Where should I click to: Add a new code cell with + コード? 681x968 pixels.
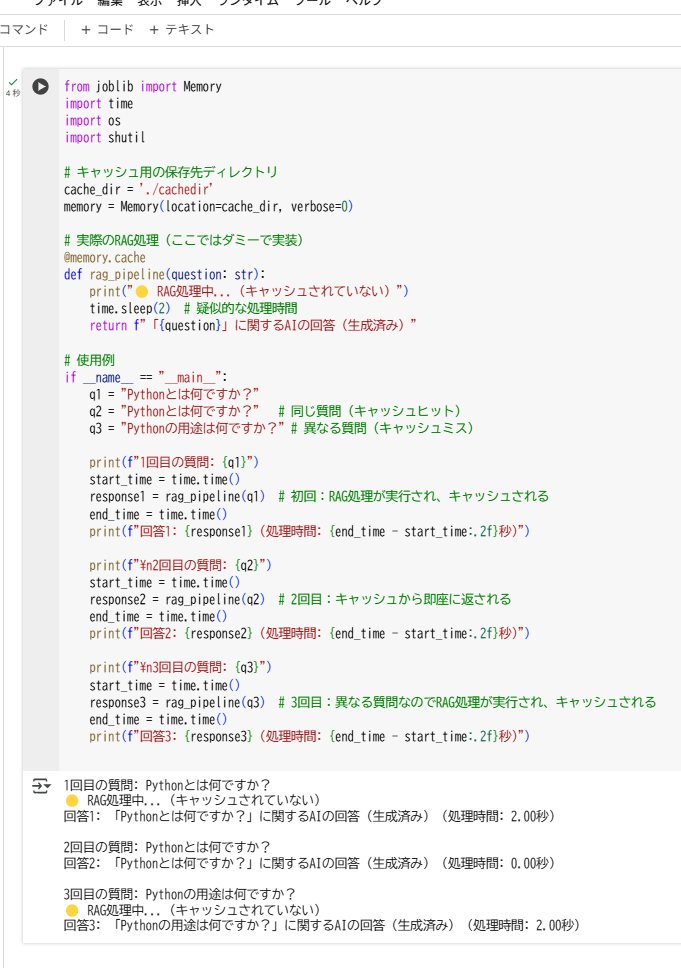(107, 30)
